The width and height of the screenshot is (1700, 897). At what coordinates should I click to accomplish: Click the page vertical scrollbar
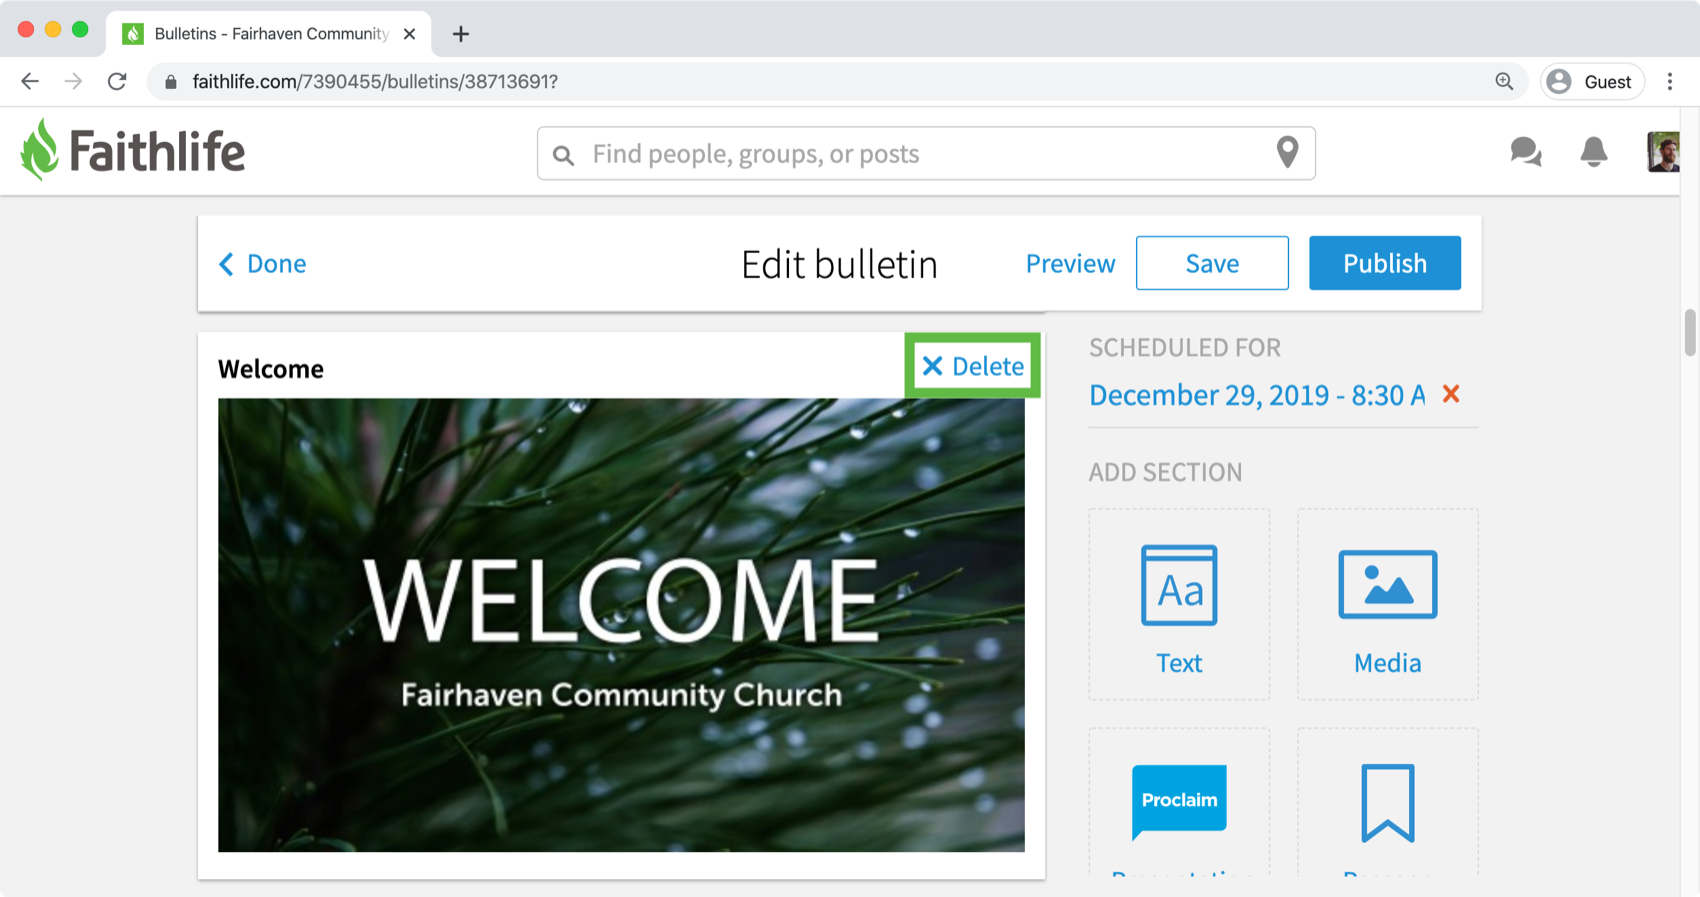[1689, 332]
